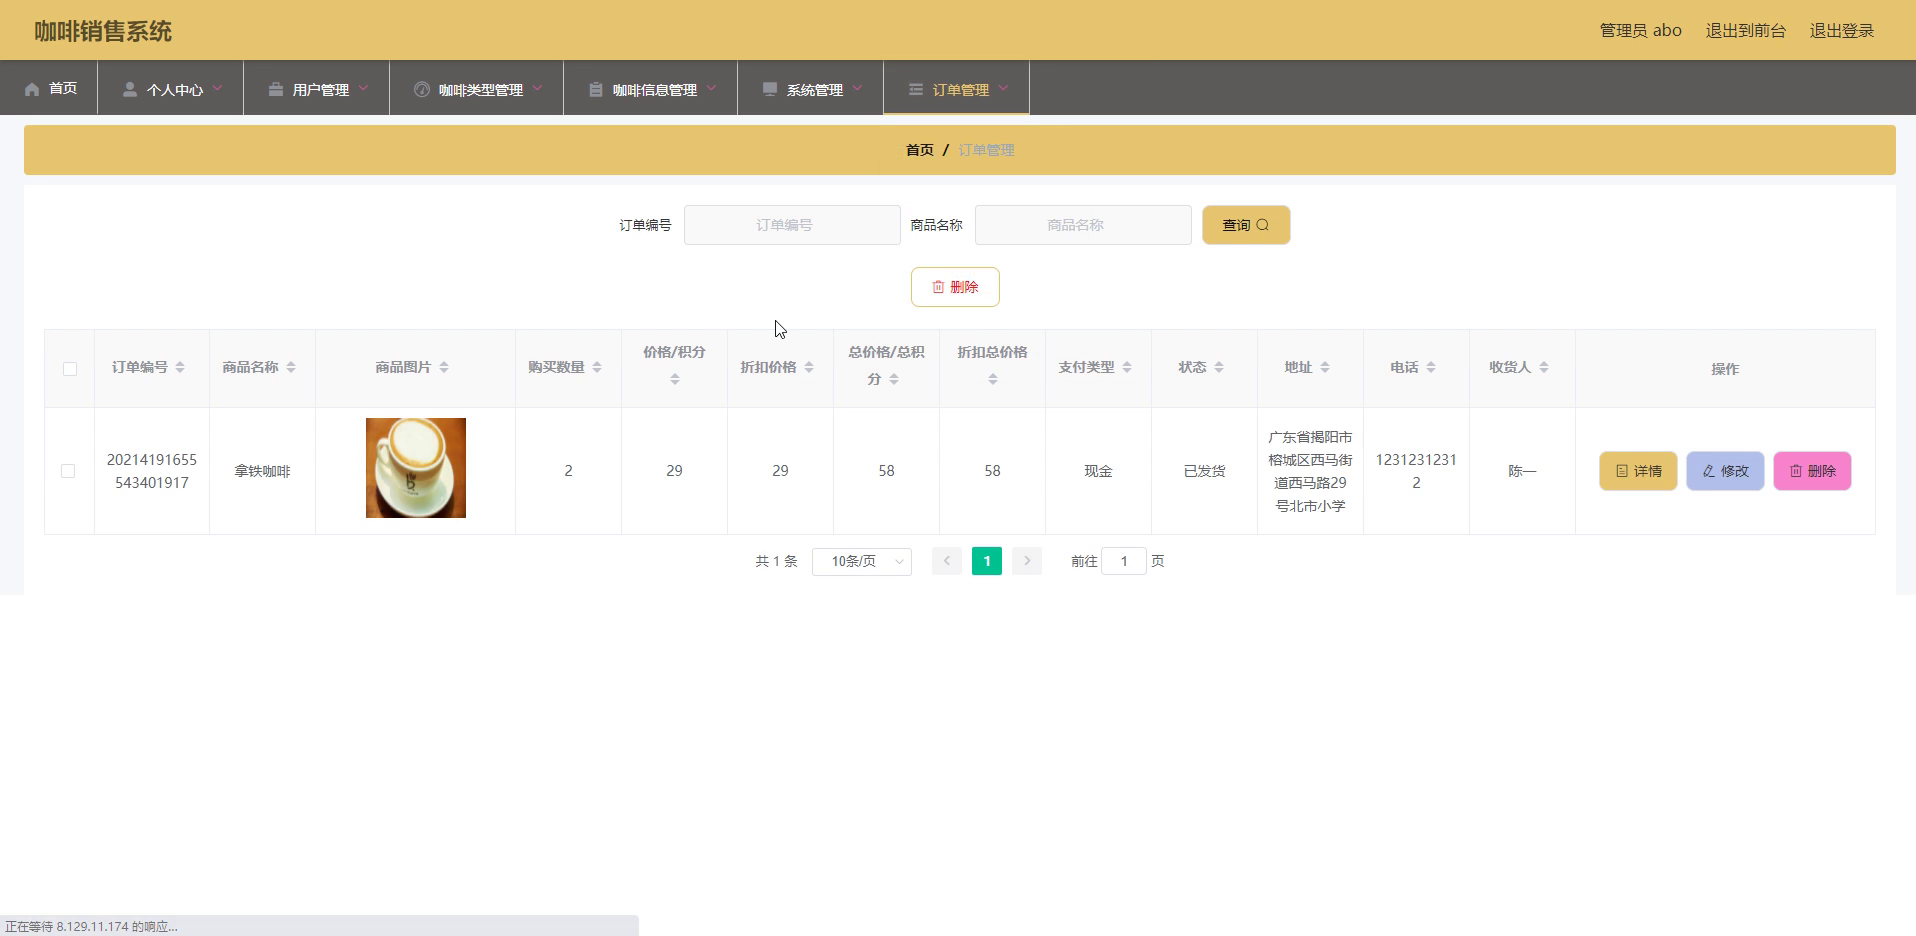Click the list icon beside 订单管理

point(916,89)
